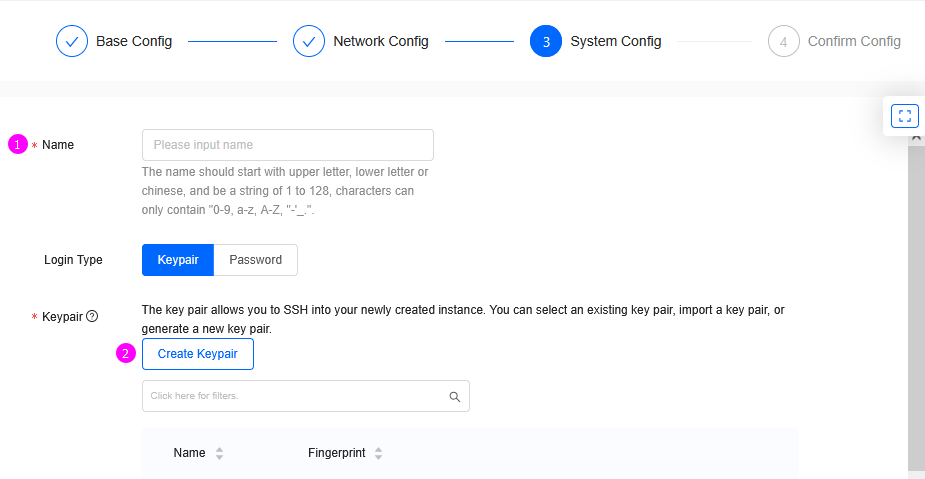925x479 pixels.
Task: Click the vertical scrollbar up arrow
Action: tap(916, 137)
